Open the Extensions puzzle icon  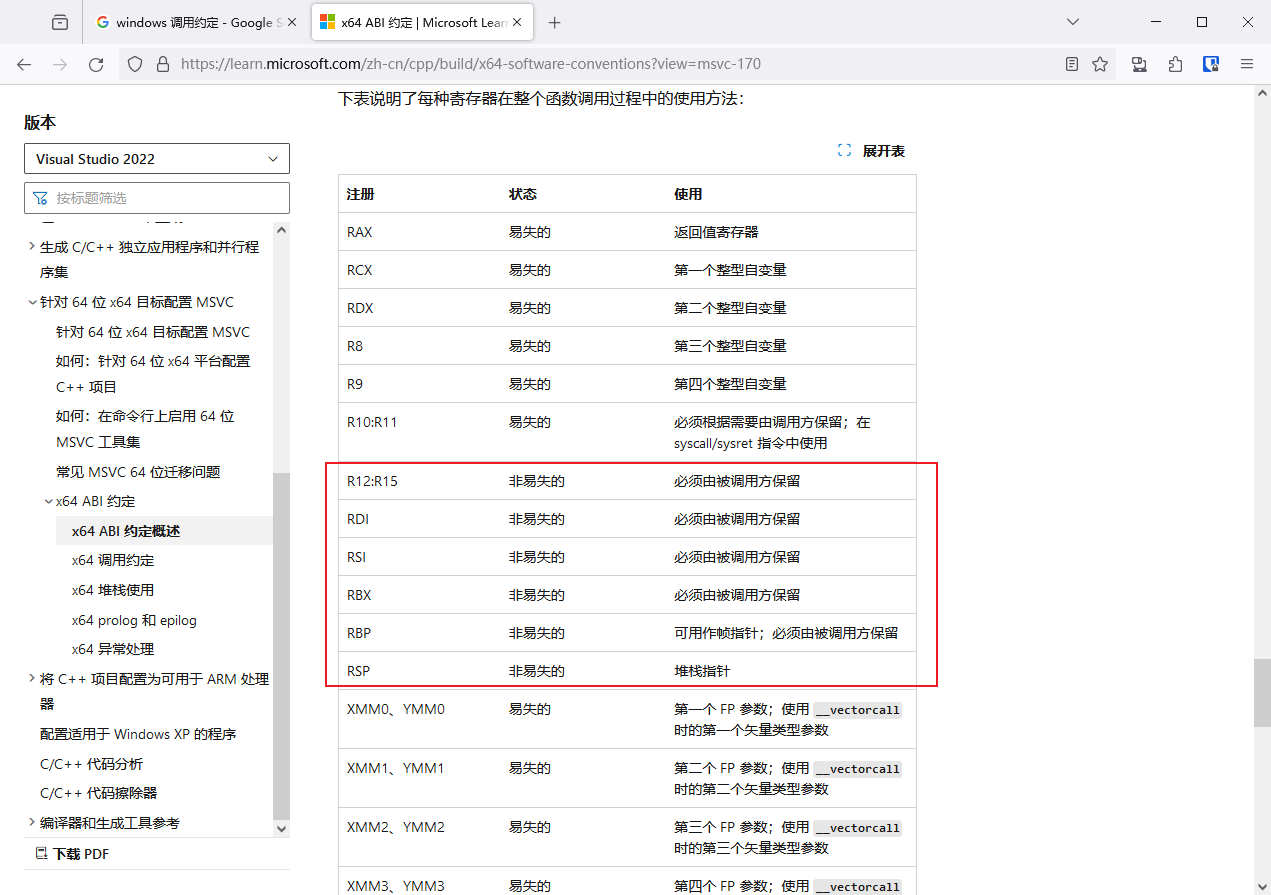coord(1175,64)
